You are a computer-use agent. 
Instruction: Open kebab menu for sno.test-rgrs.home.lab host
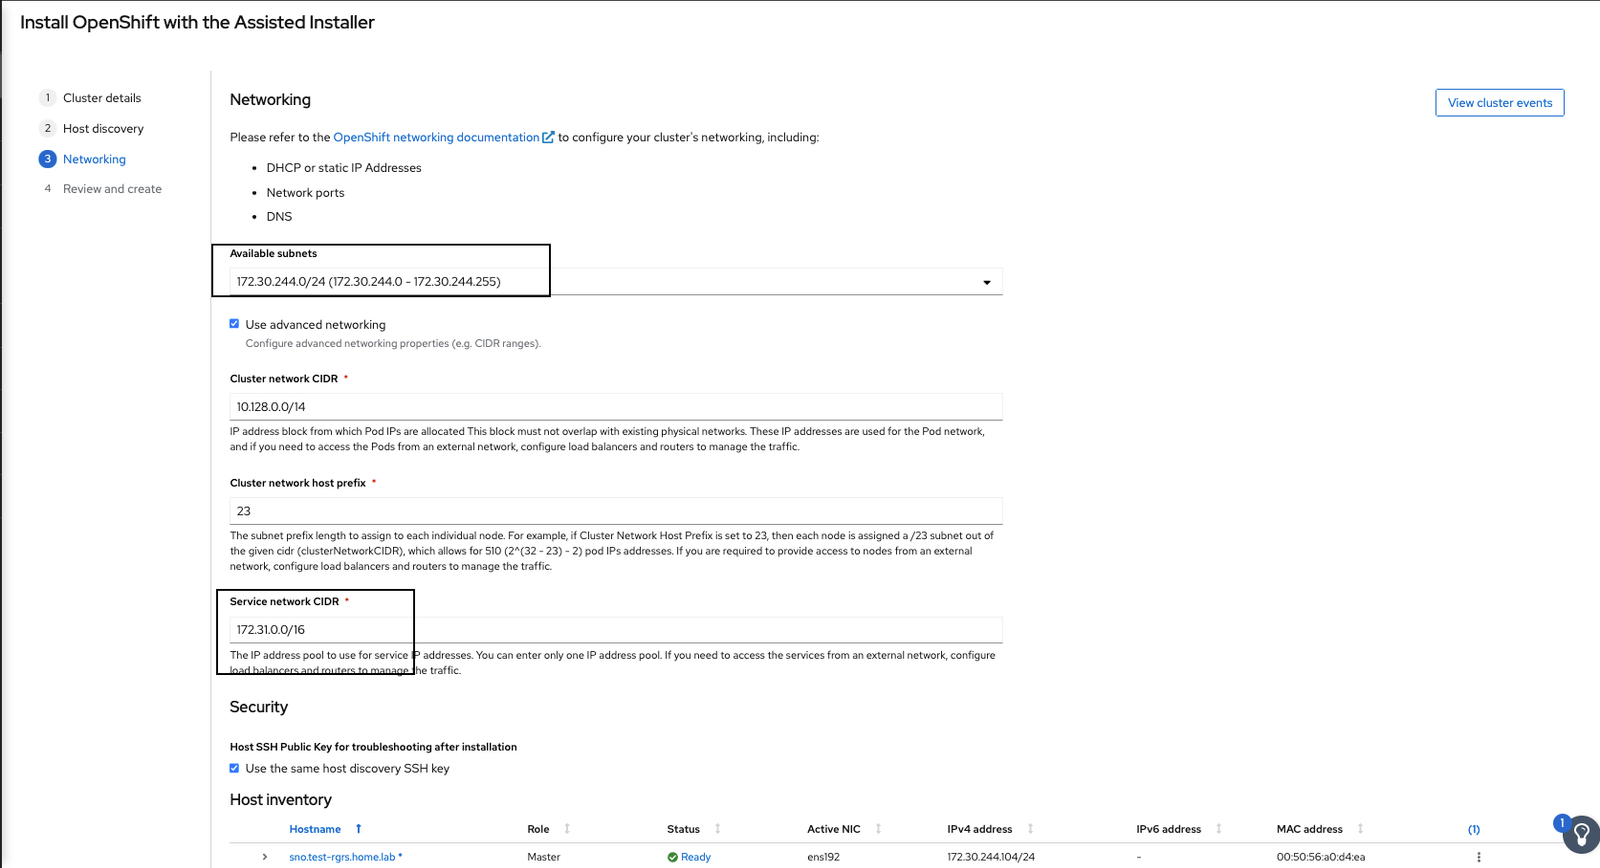(1479, 857)
